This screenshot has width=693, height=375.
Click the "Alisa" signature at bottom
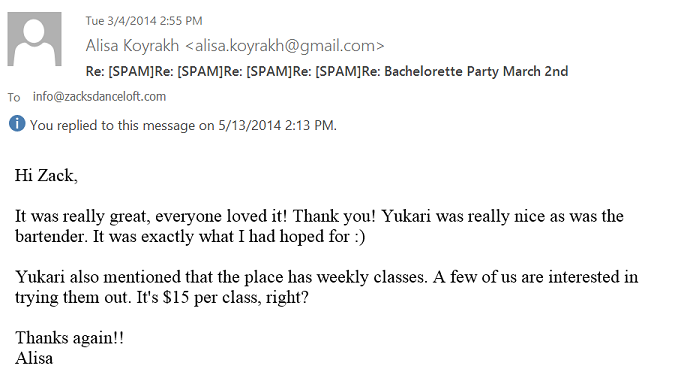pyautogui.click(x=34, y=358)
